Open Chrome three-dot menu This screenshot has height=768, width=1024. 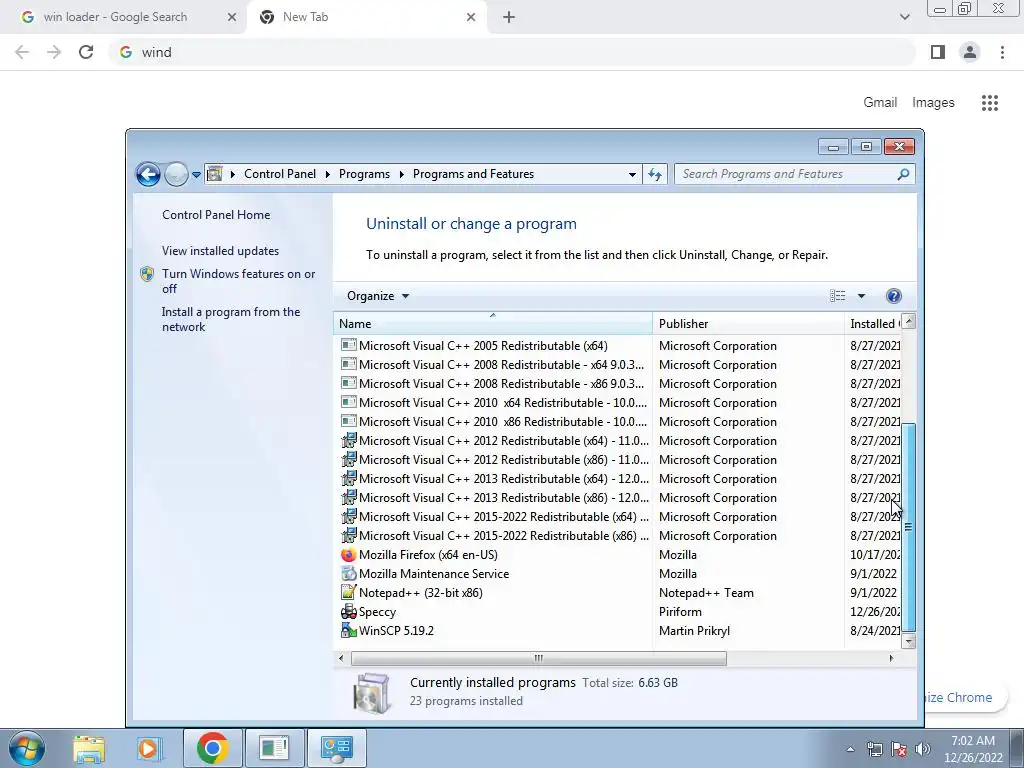click(1002, 52)
